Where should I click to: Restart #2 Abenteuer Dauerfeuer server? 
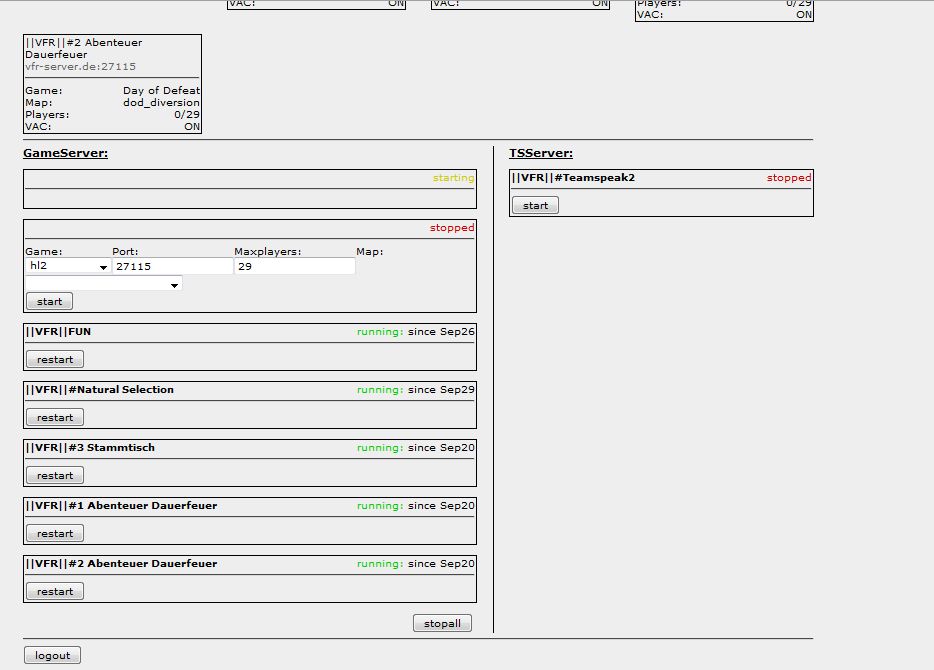point(55,591)
